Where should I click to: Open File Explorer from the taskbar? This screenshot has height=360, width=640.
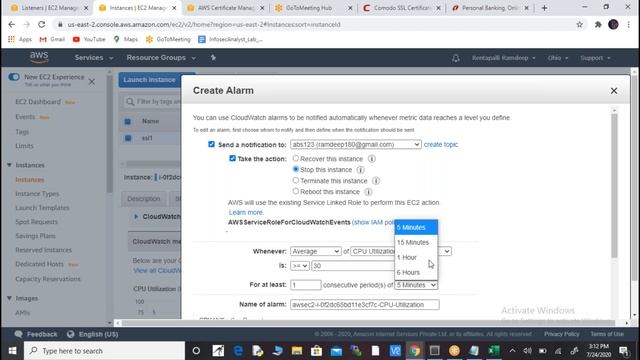click(x=297, y=351)
